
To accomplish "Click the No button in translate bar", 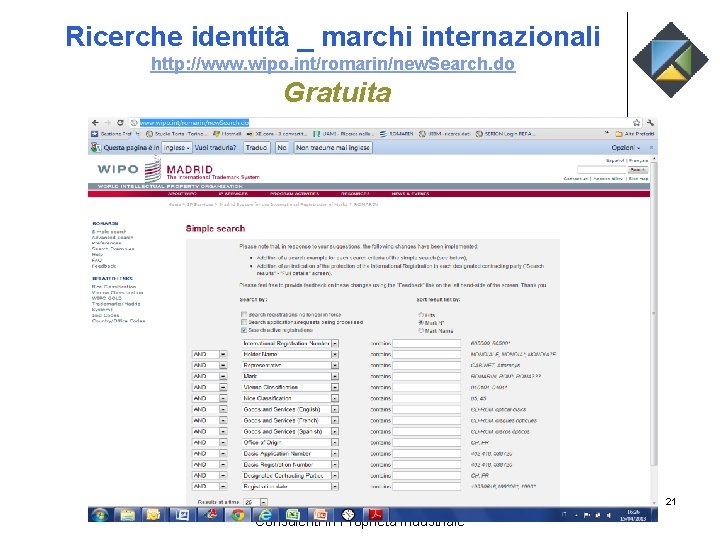I will pos(282,147).
